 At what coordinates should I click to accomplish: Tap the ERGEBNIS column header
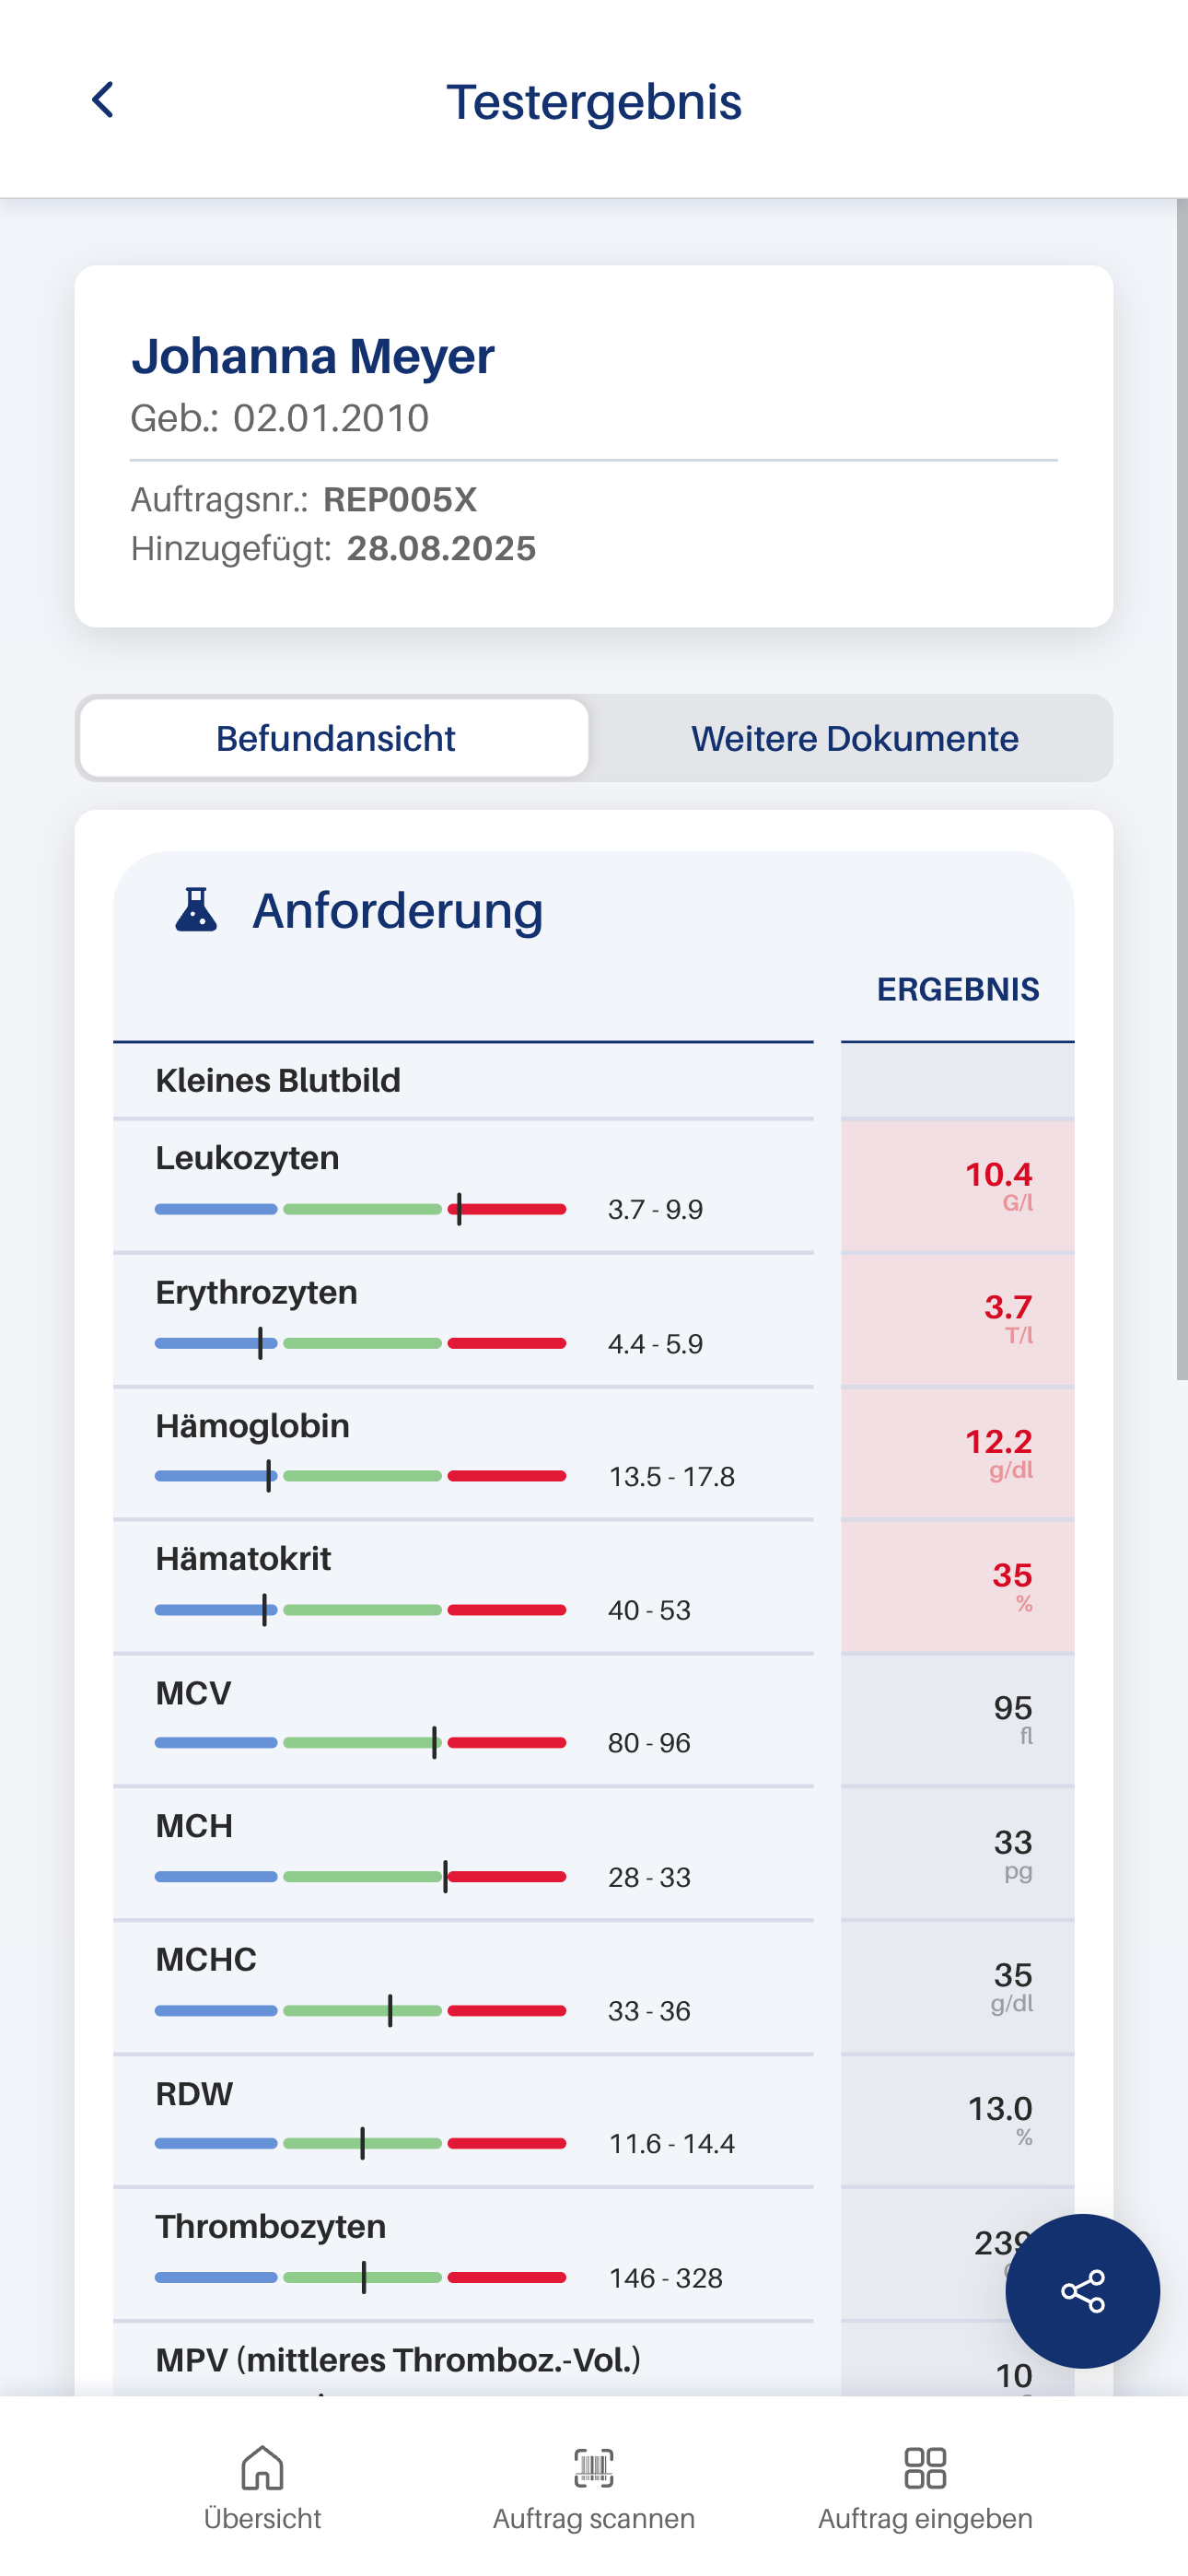(x=957, y=989)
